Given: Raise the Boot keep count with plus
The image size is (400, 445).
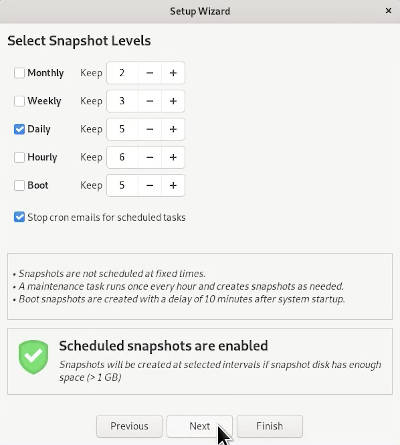Looking at the screenshot, I should pyautogui.click(x=173, y=185).
